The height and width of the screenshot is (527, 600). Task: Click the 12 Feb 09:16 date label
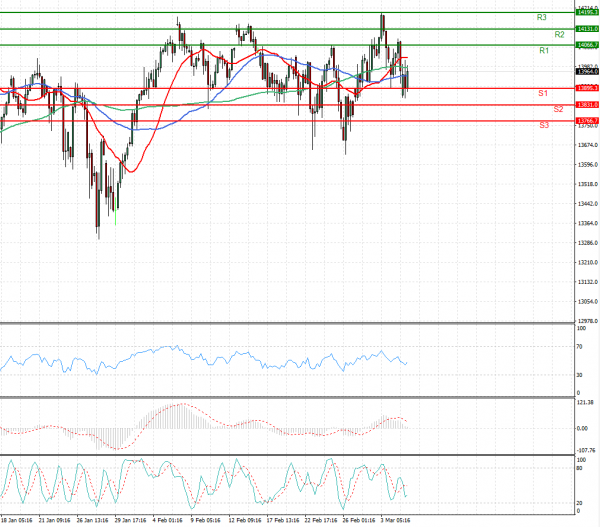245,520
